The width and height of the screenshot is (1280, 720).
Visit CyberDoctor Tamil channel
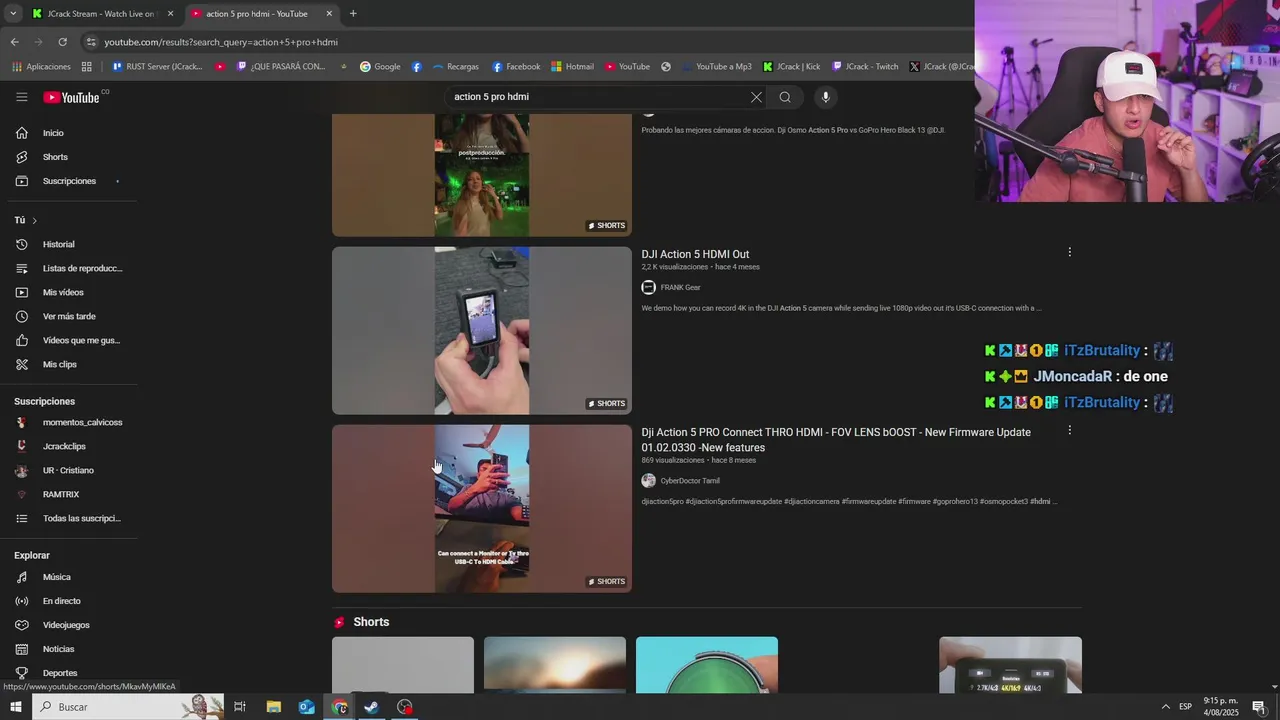689,481
